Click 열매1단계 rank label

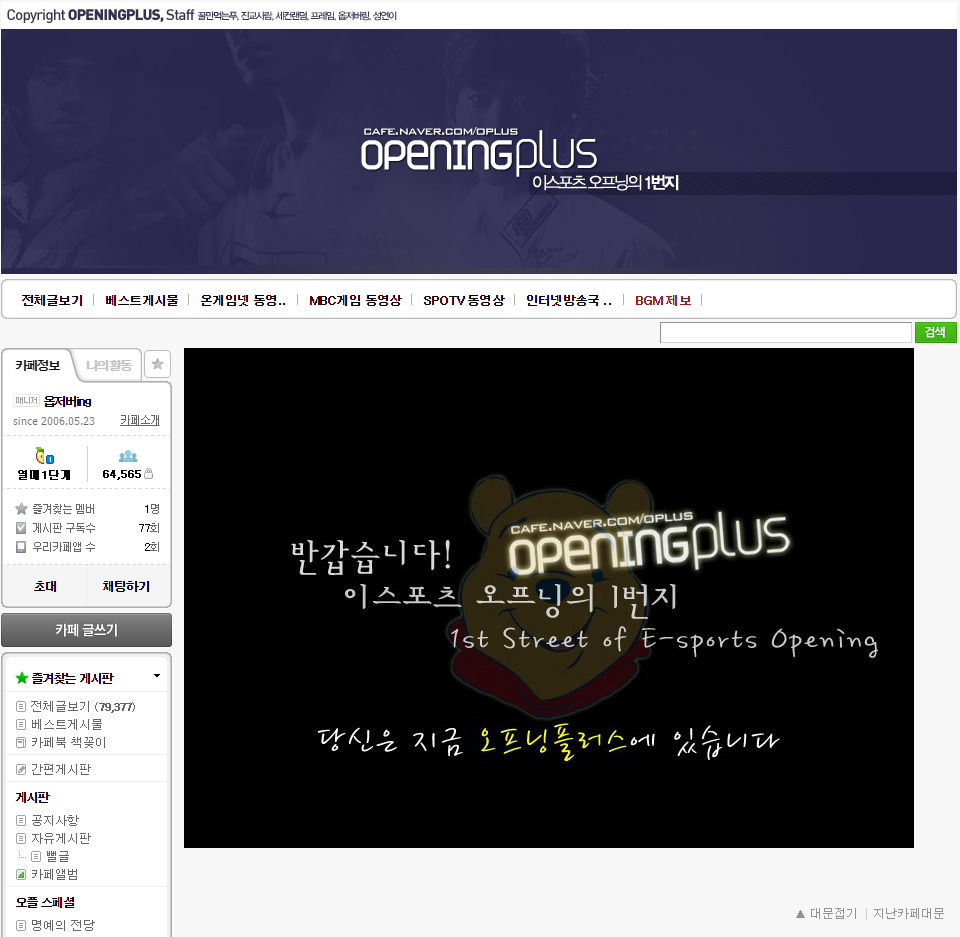tap(44, 475)
